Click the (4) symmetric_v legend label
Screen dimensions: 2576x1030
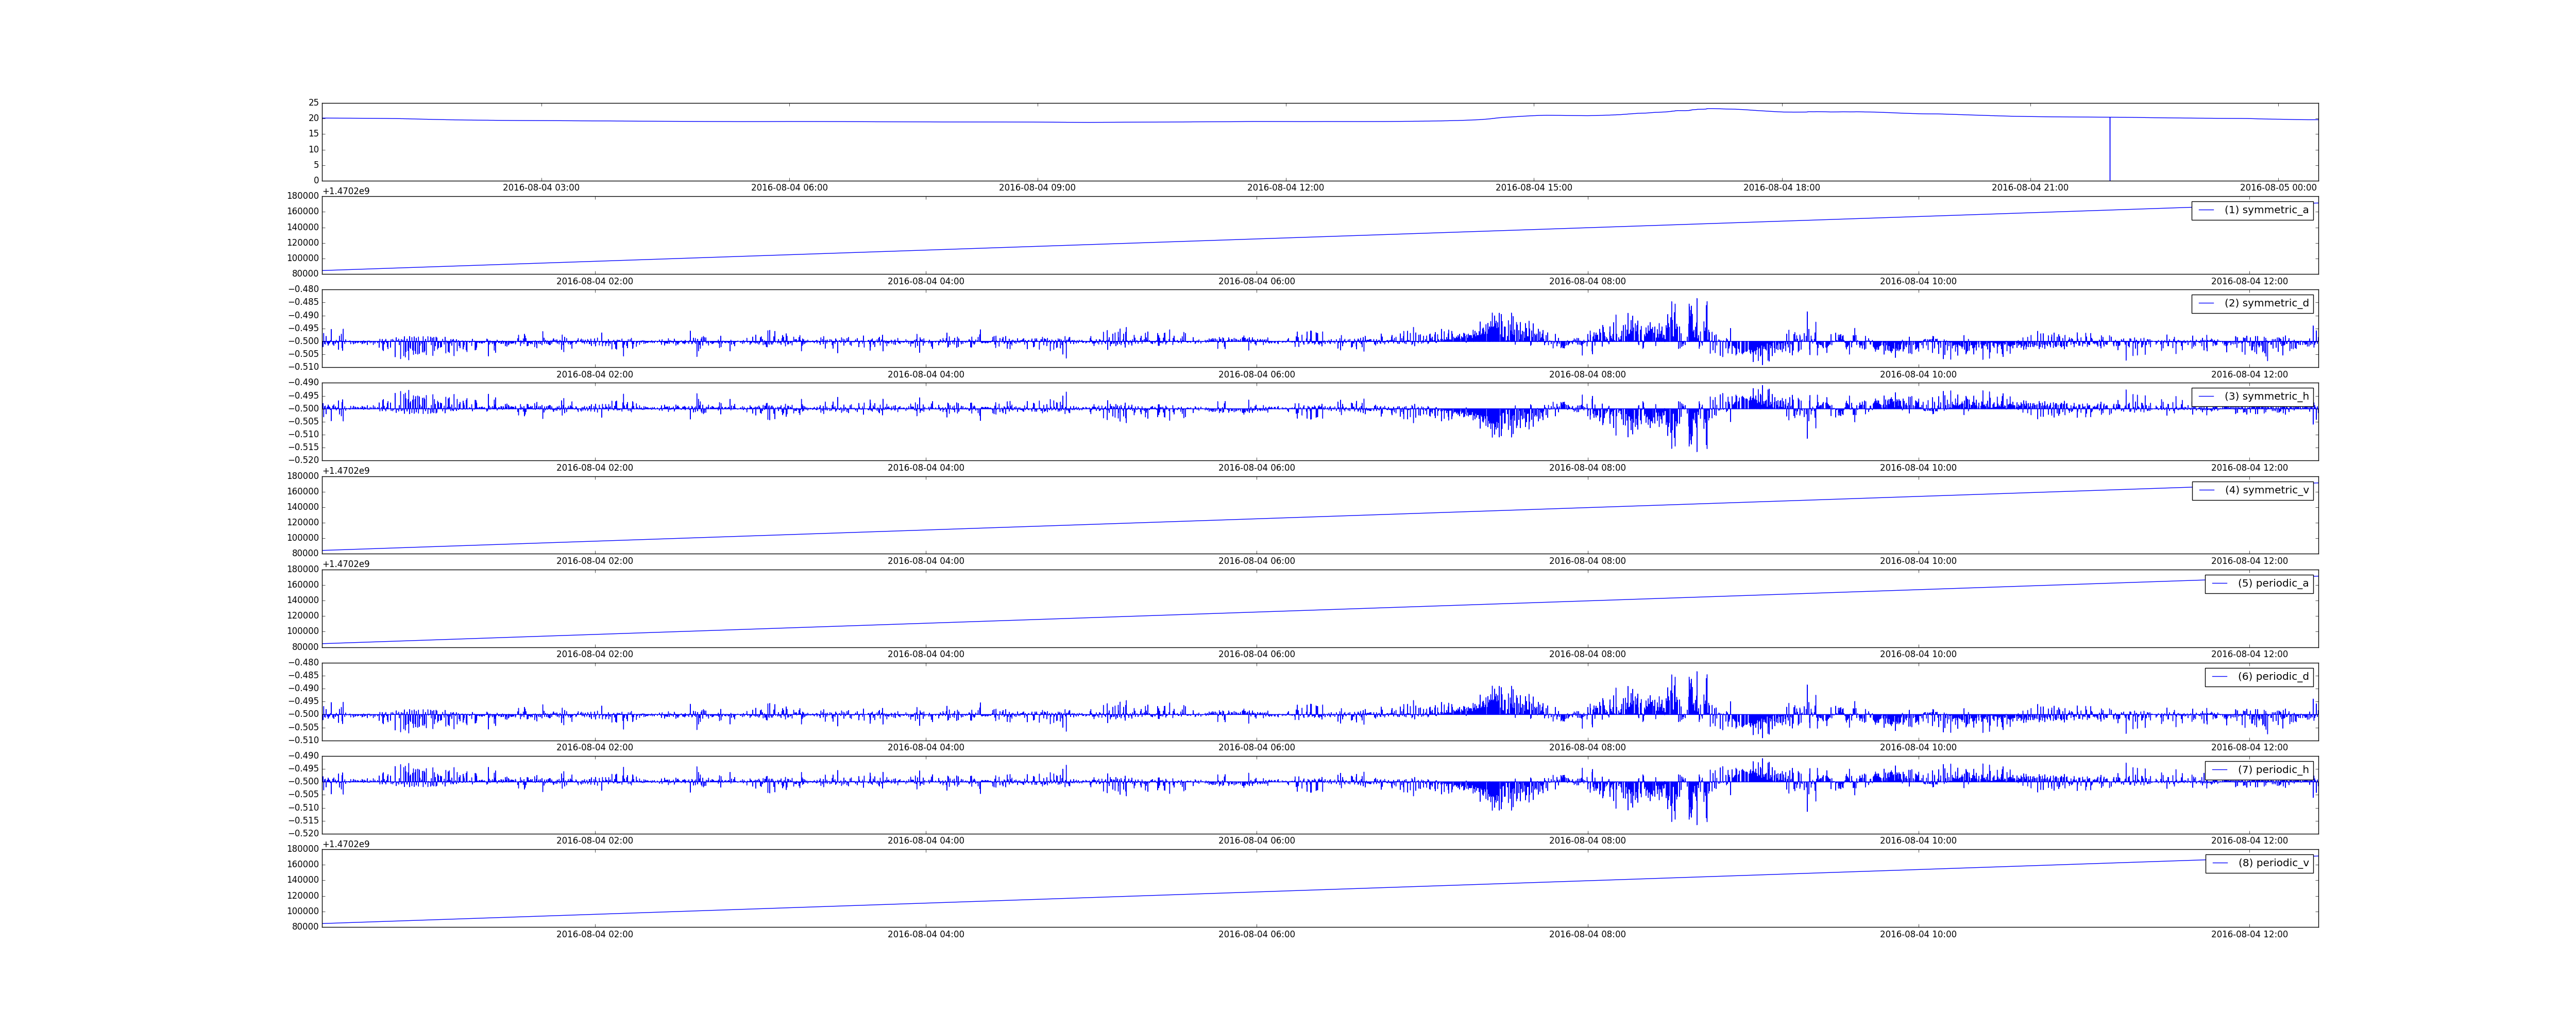2266,490
